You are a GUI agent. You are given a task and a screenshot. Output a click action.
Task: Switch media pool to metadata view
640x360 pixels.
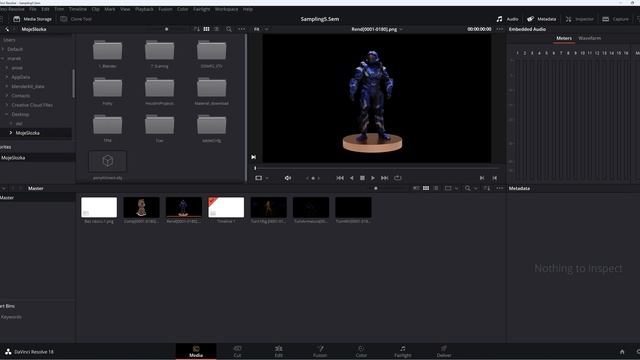(416, 188)
